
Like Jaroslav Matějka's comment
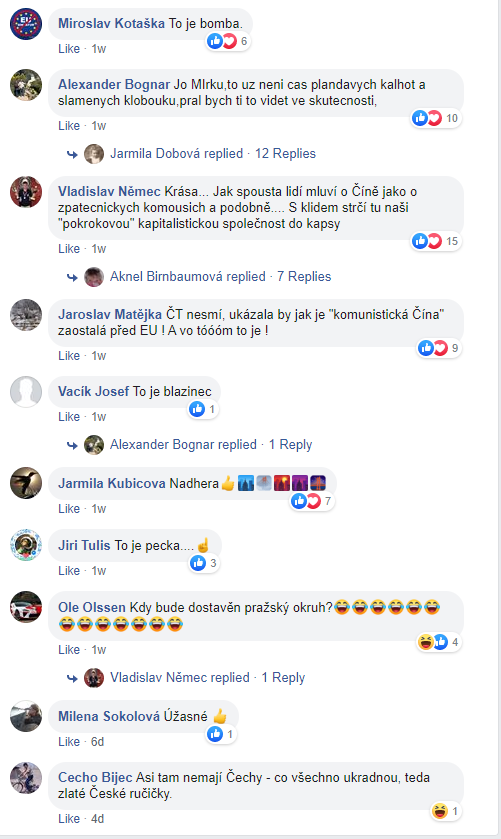(69, 356)
